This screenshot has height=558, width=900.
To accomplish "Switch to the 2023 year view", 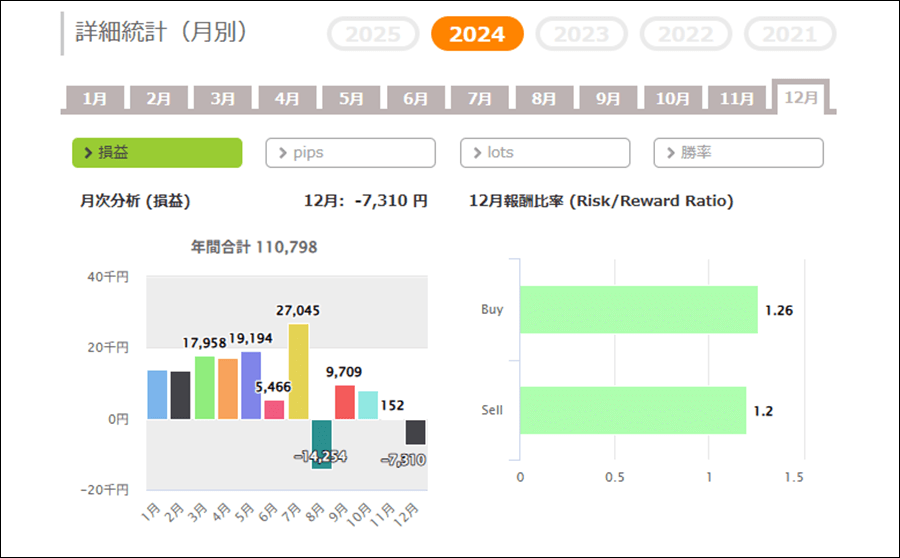I will (581, 34).
